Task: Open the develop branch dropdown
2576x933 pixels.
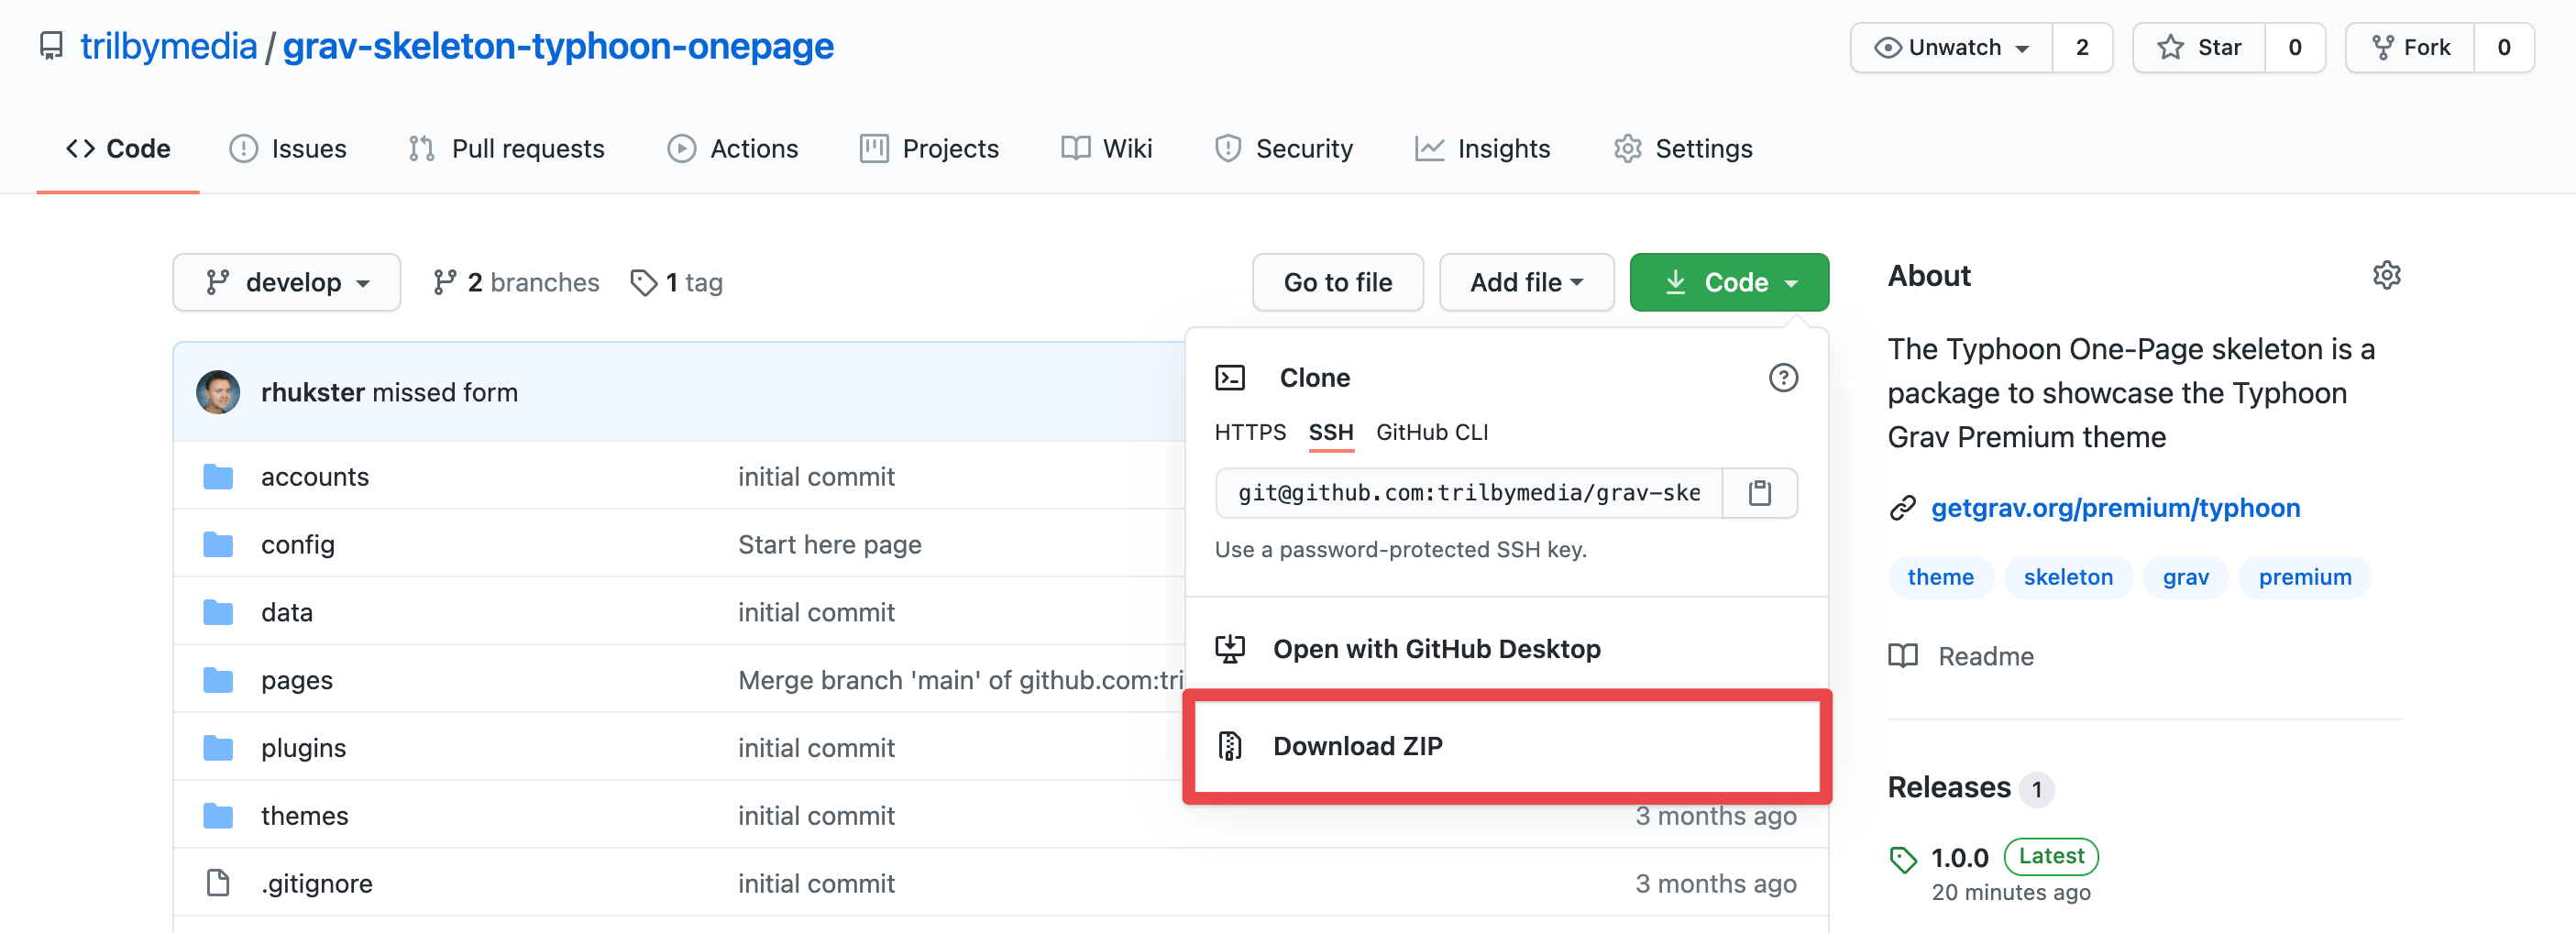Action: click(287, 283)
